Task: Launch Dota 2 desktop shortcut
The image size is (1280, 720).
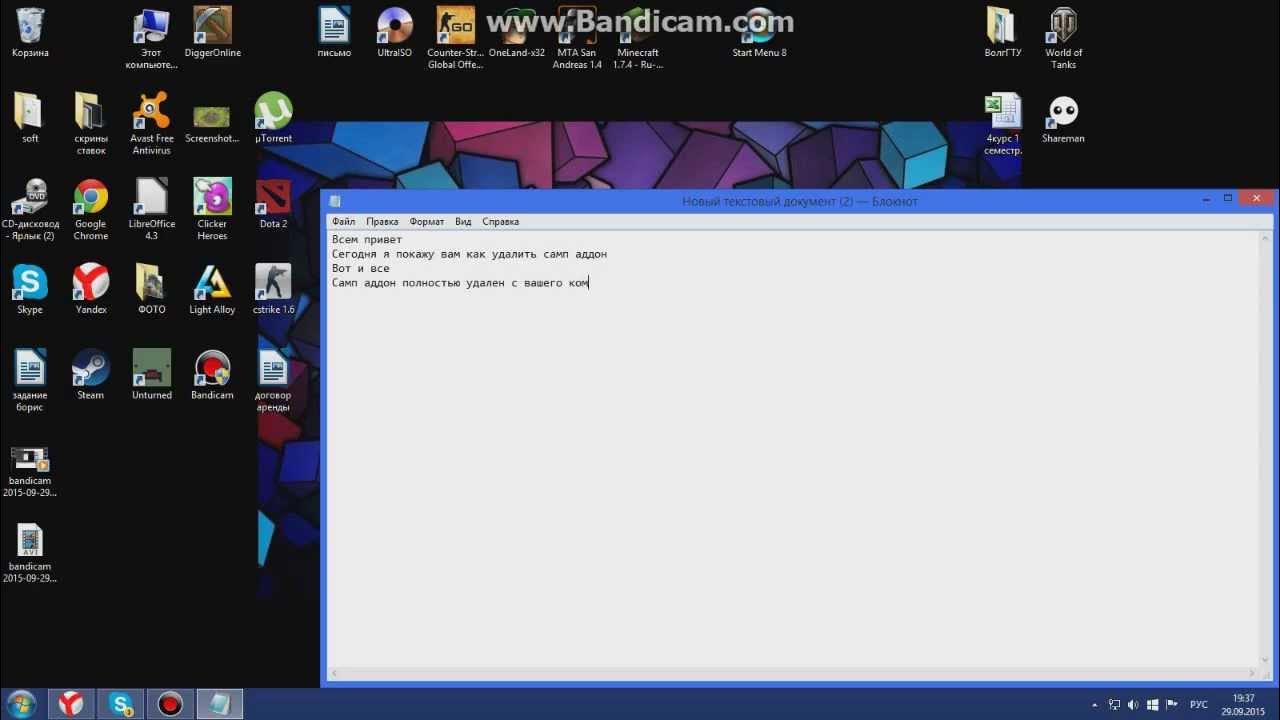Action: (273, 204)
